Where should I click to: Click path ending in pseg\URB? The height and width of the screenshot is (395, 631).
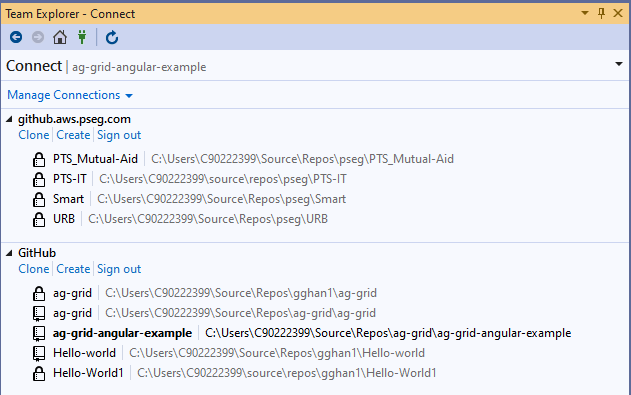pyautogui.click(x=208, y=219)
